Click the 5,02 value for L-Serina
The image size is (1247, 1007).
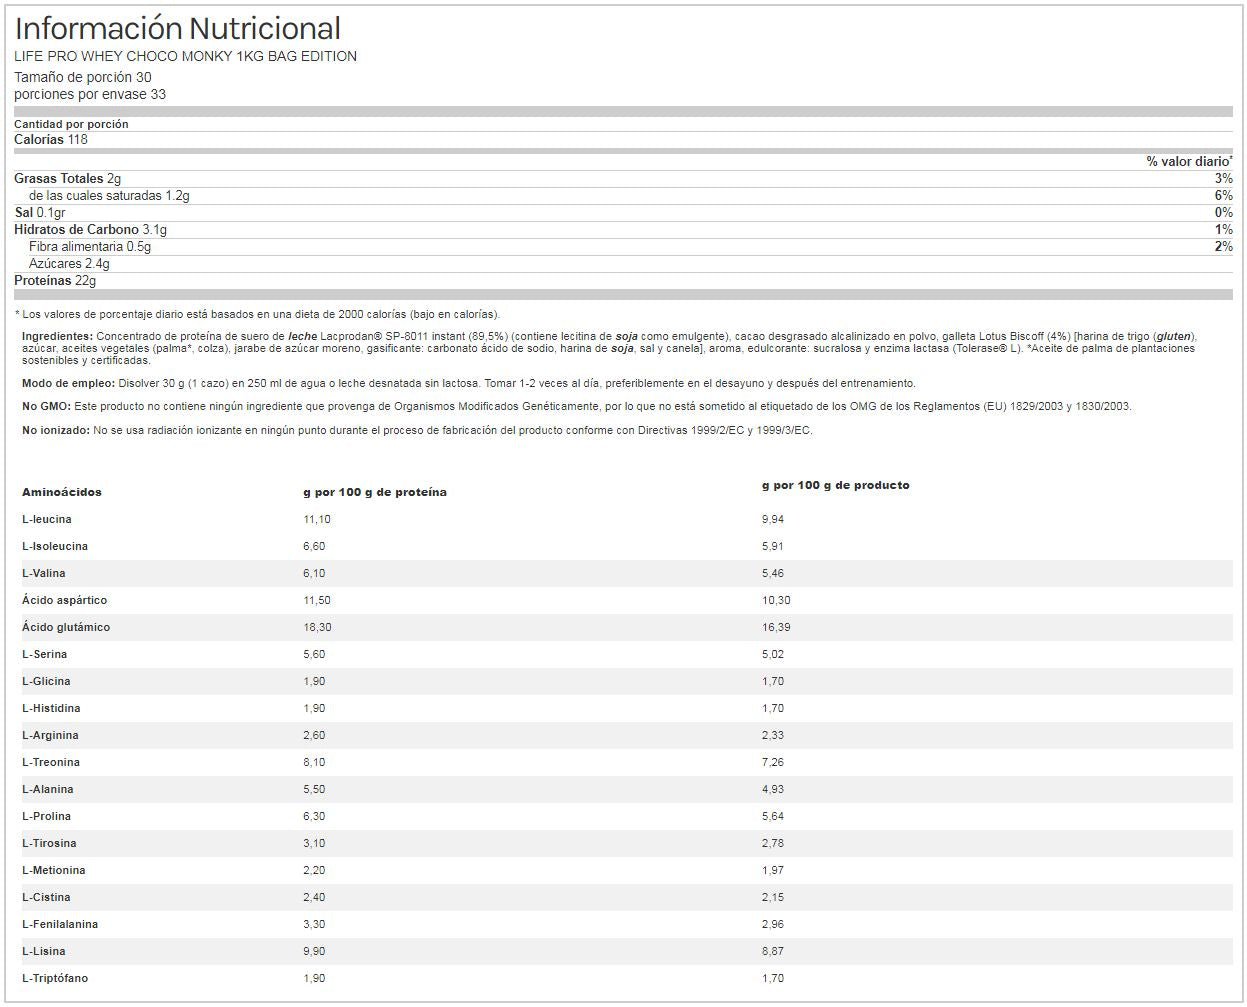click(773, 654)
